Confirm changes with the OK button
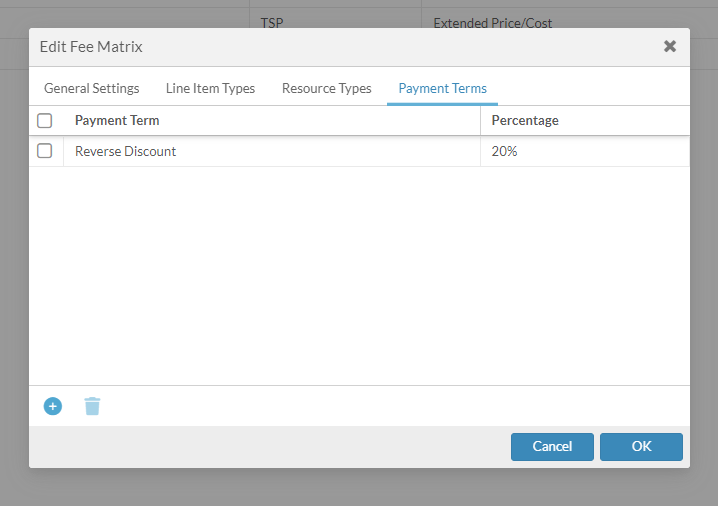Image resolution: width=718 pixels, height=506 pixels. pyautogui.click(x=641, y=446)
